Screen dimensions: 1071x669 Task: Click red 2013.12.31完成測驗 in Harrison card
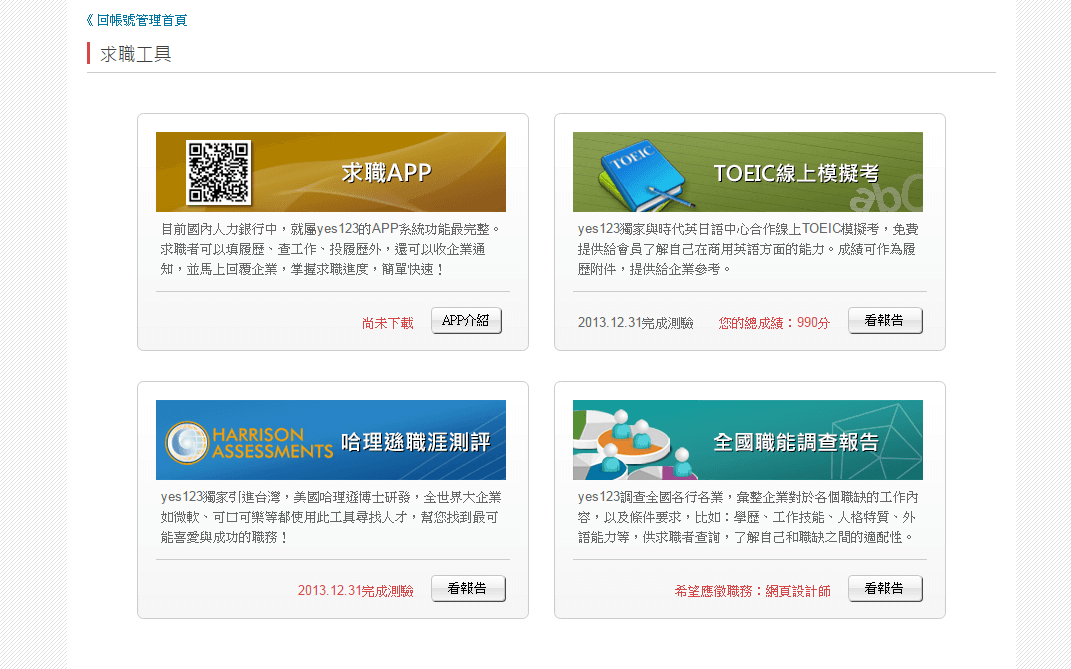[356, 590]
